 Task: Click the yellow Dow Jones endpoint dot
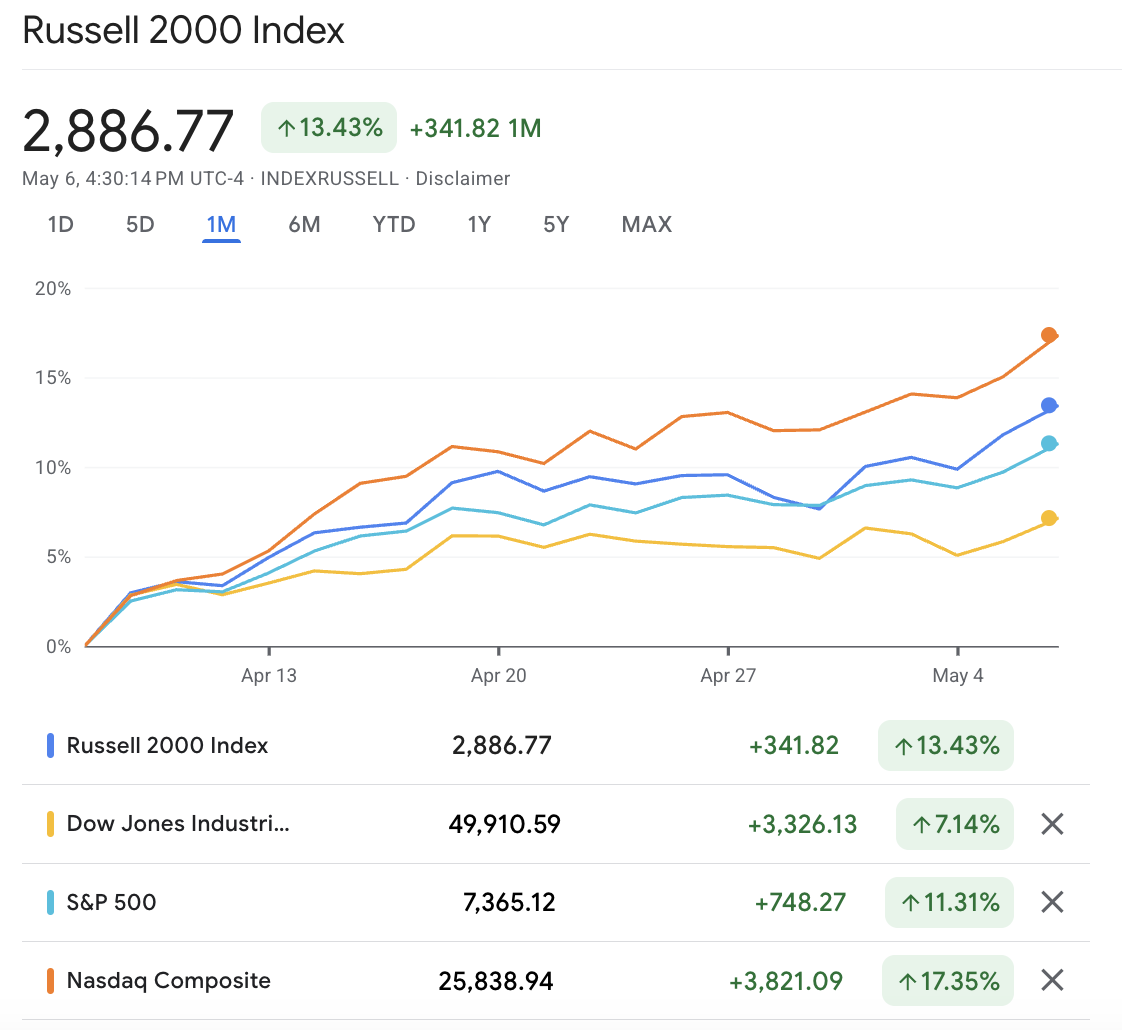[1049, 518]
